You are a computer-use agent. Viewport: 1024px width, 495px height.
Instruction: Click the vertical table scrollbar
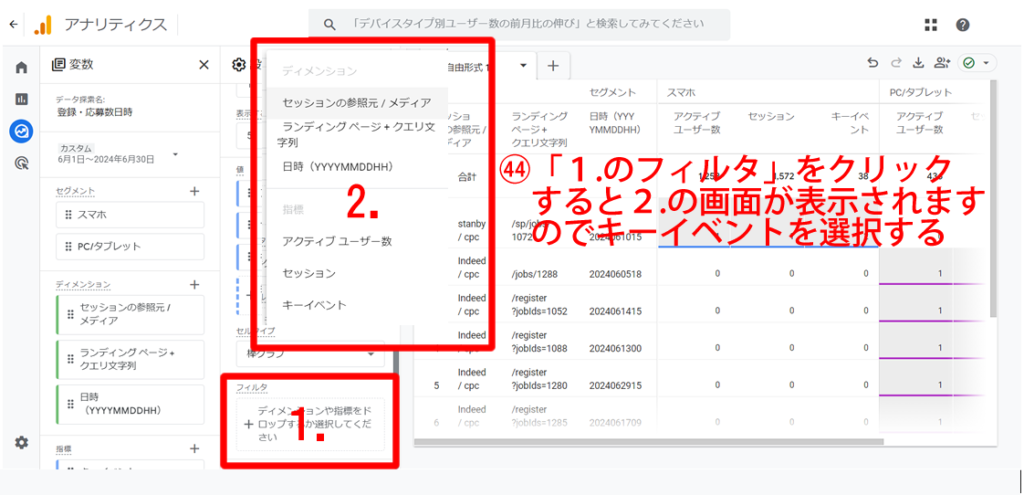point(993,199)
